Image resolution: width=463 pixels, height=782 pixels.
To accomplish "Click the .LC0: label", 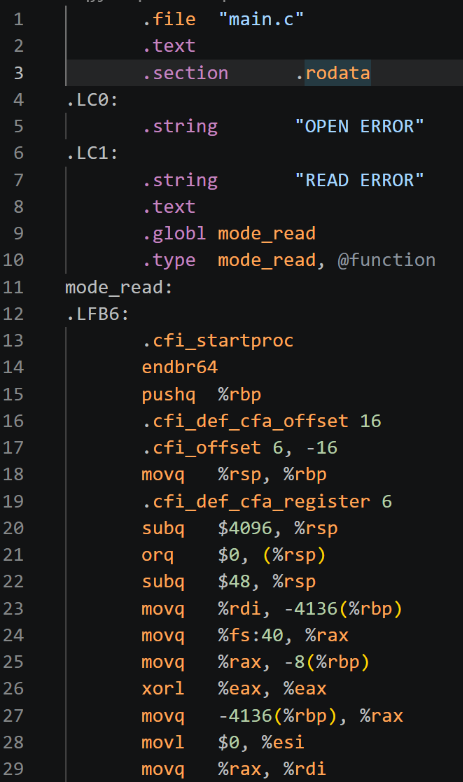I will (92, 100).
